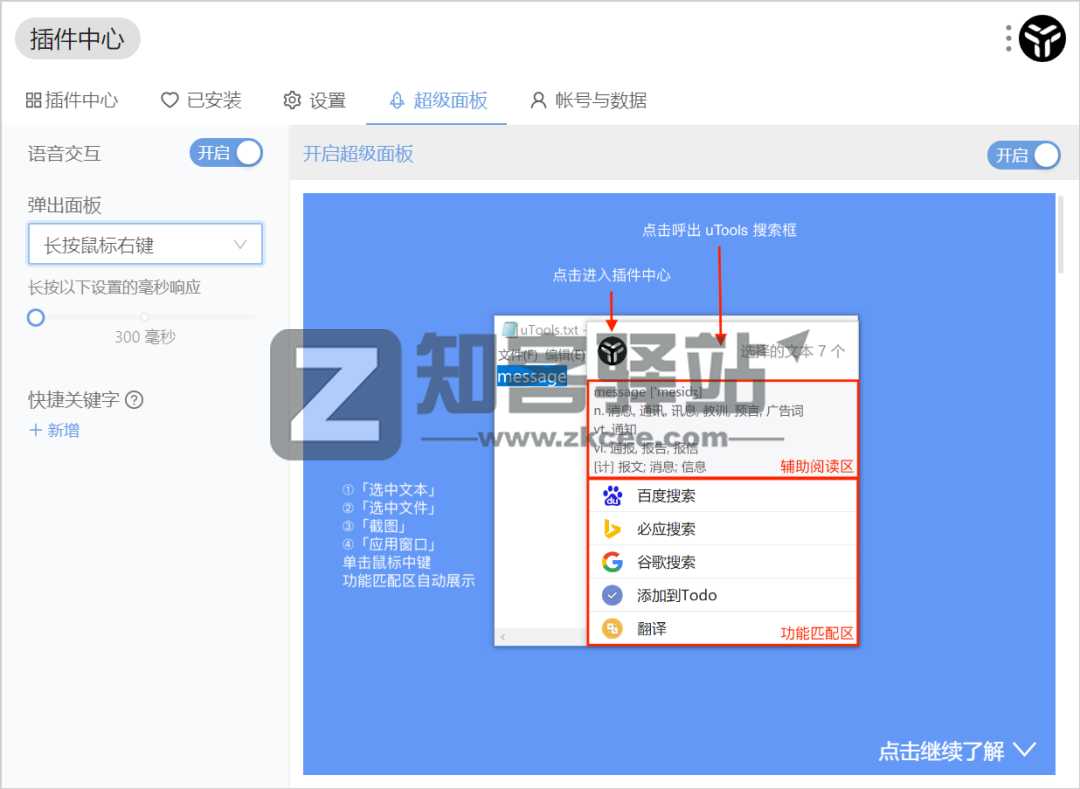Screen dimensions: 1080x789
Task: Click the 插件中心 header badge
Action: [77, 40]
